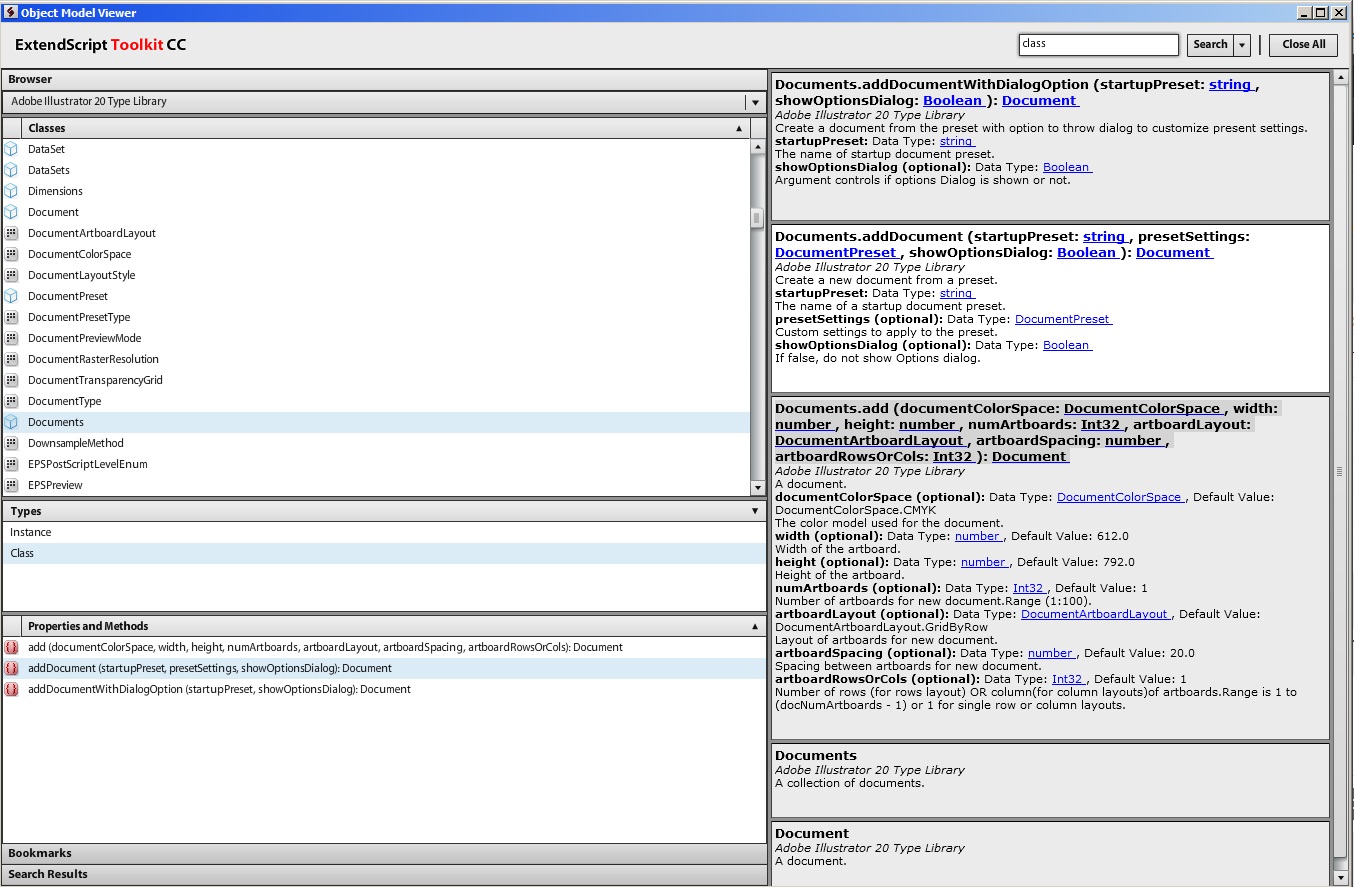Expand the Search Results panel
1354x887 pixels.
click(384, 874)
